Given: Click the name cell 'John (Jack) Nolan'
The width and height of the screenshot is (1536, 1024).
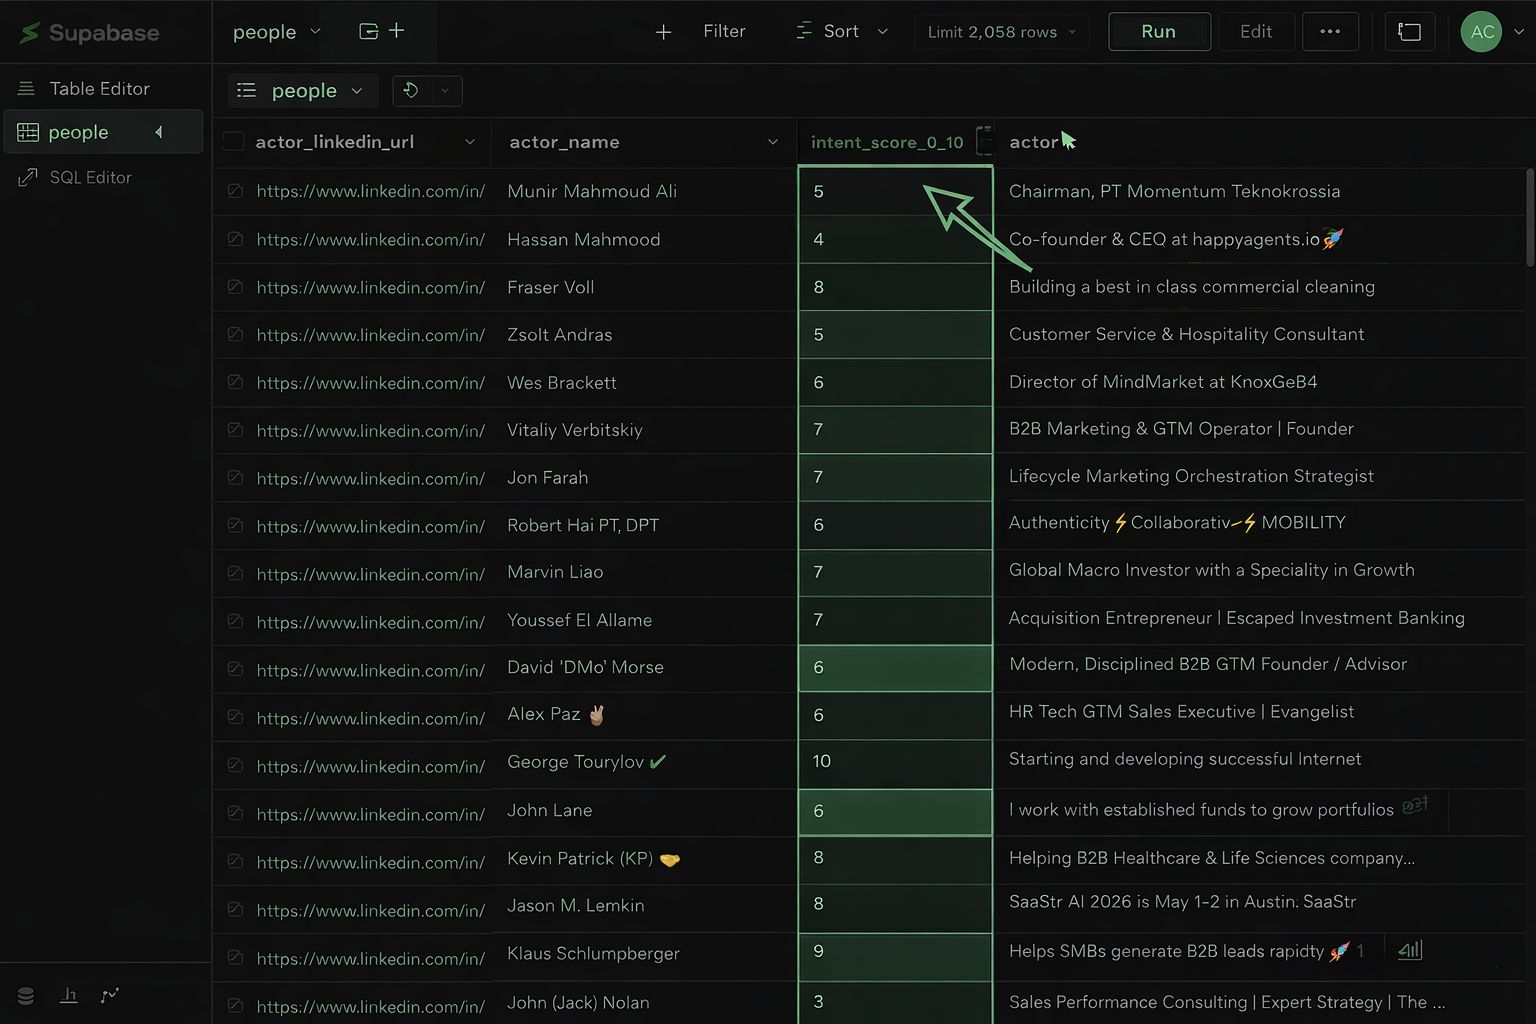Looking at the screenshot, I should click(x=578, y=1002).
